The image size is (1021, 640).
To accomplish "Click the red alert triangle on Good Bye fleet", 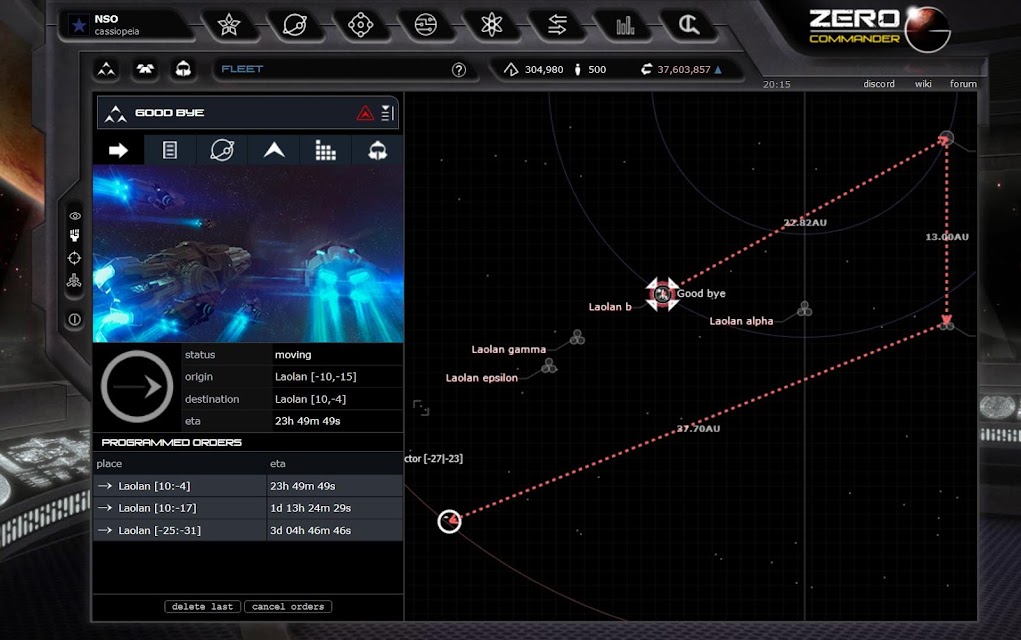I will point(365,113).
